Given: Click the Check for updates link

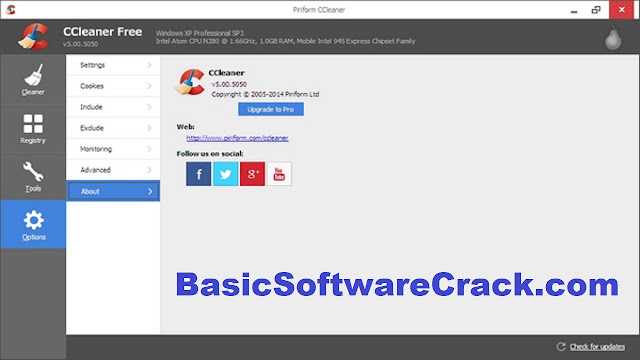Looking at the screenshot, I should click(597, 347).
